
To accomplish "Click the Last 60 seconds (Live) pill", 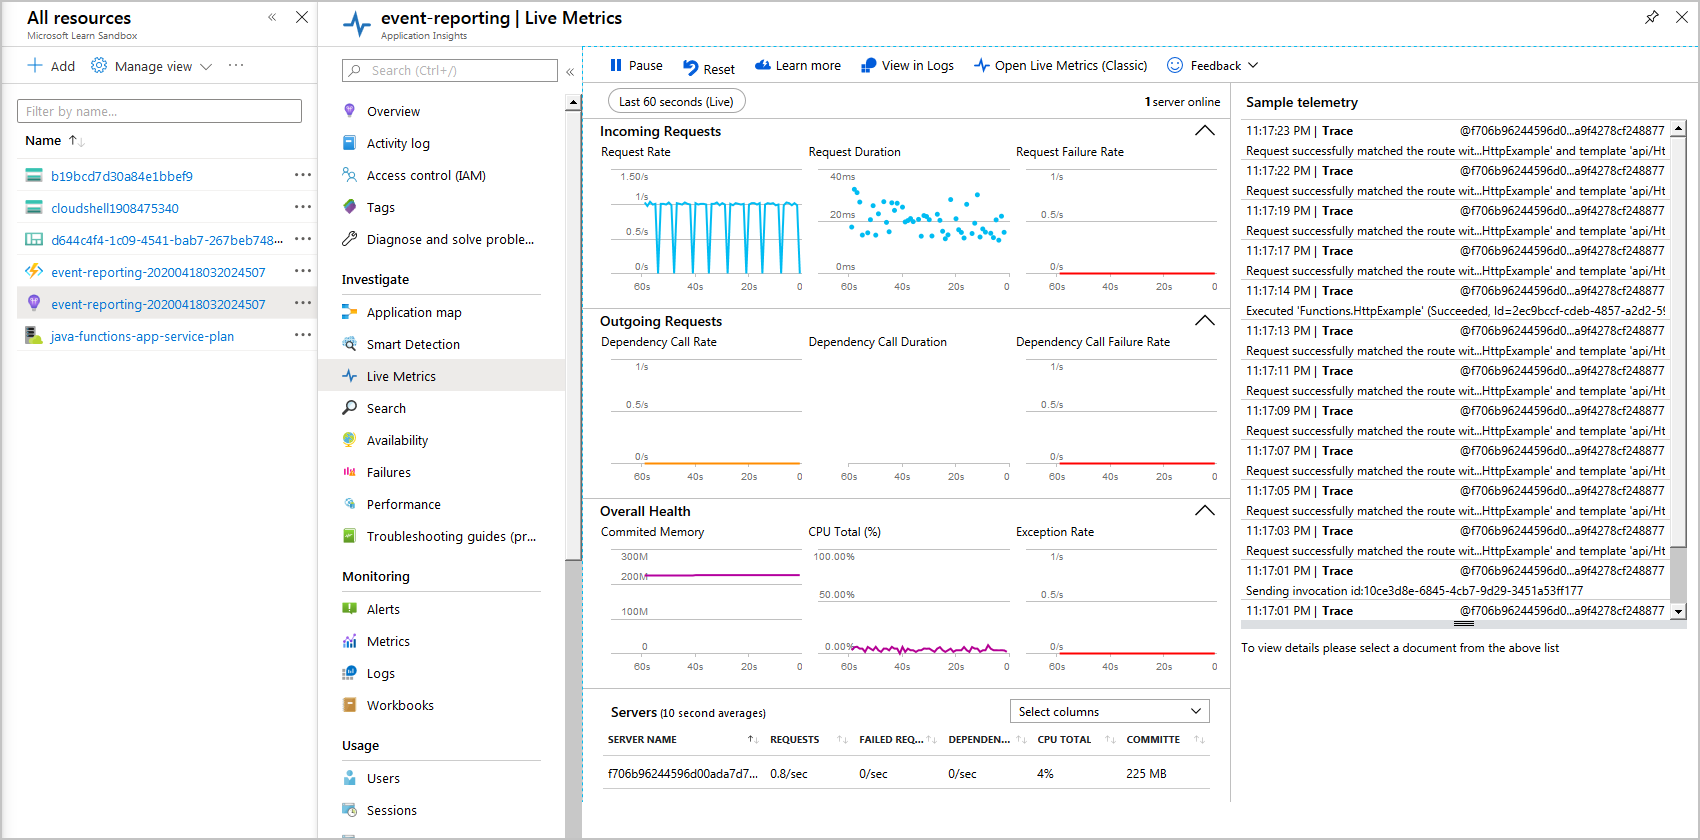I will pyautogui.click(x=676, y=101).
